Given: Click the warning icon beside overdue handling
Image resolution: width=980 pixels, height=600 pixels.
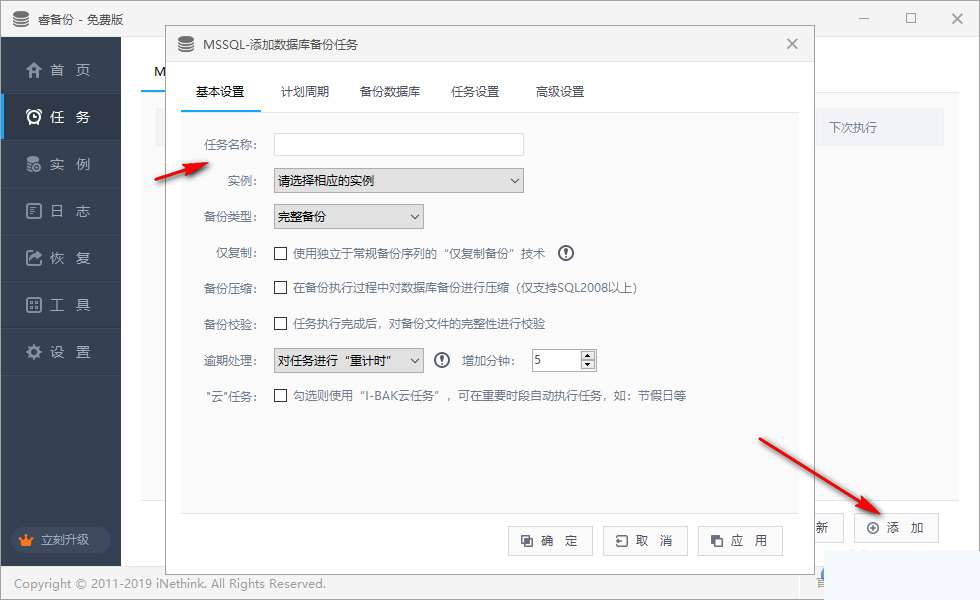Looking at the screenshot, I should 442,360.
